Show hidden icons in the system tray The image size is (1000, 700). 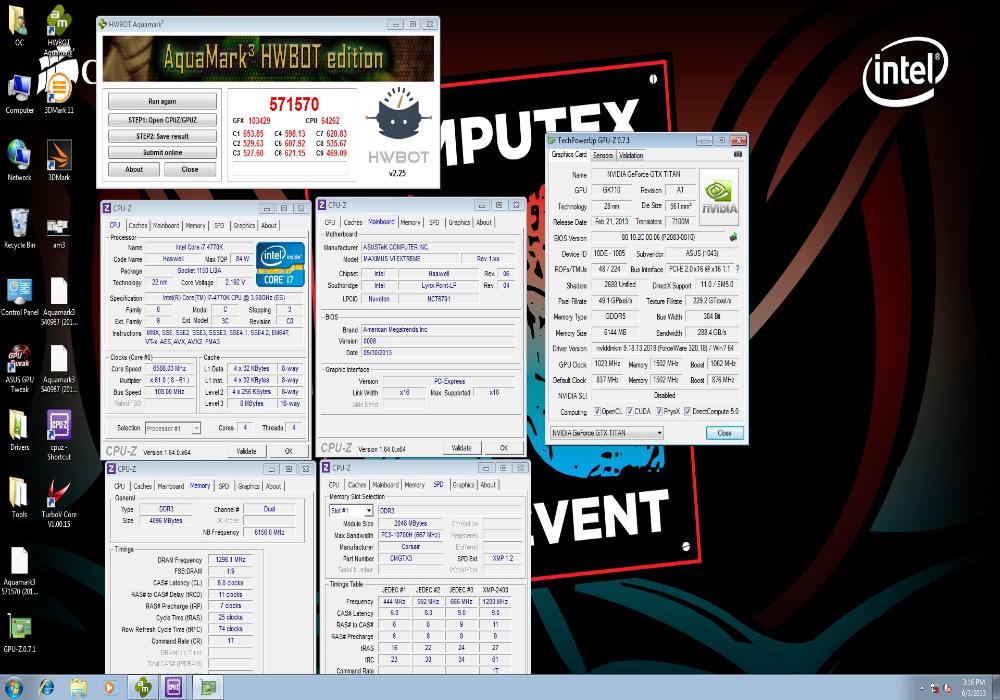coord(922,689)
